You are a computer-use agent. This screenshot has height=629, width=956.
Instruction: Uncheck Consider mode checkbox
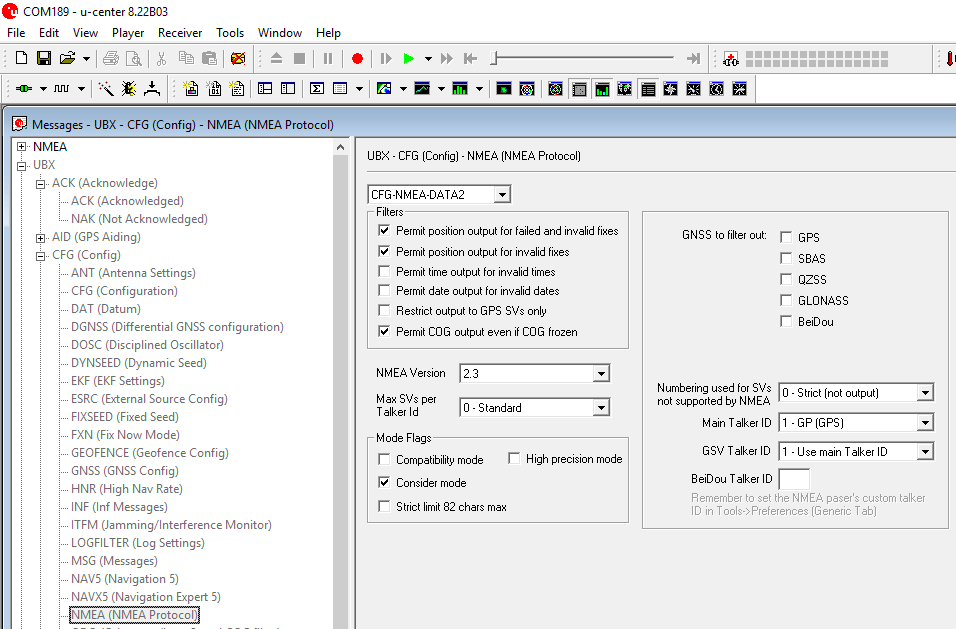click(x=385, y=483)
